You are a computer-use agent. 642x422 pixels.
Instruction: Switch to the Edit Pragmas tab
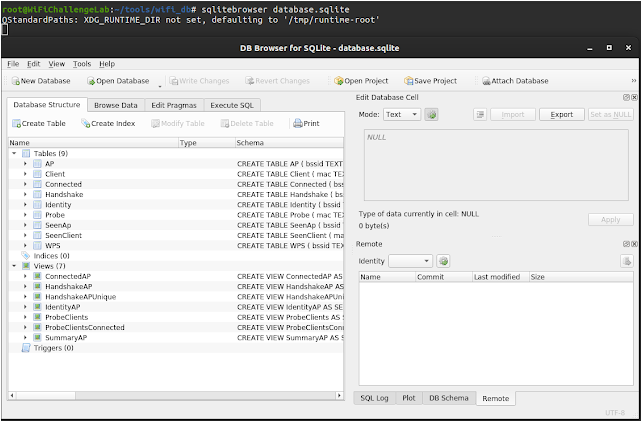174,105
